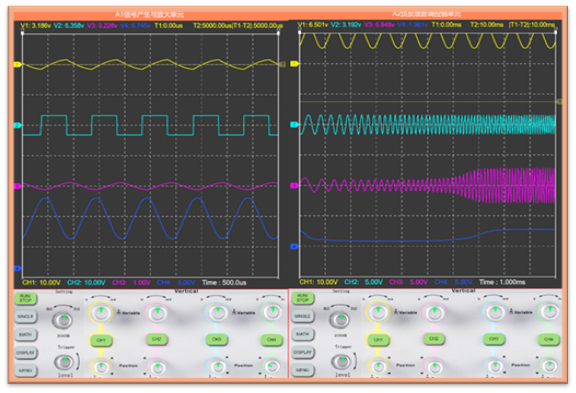The image size is (576, 393).
Task: Click the cyan CH2 ground marker on the left scope
Action: pos(17,125)
